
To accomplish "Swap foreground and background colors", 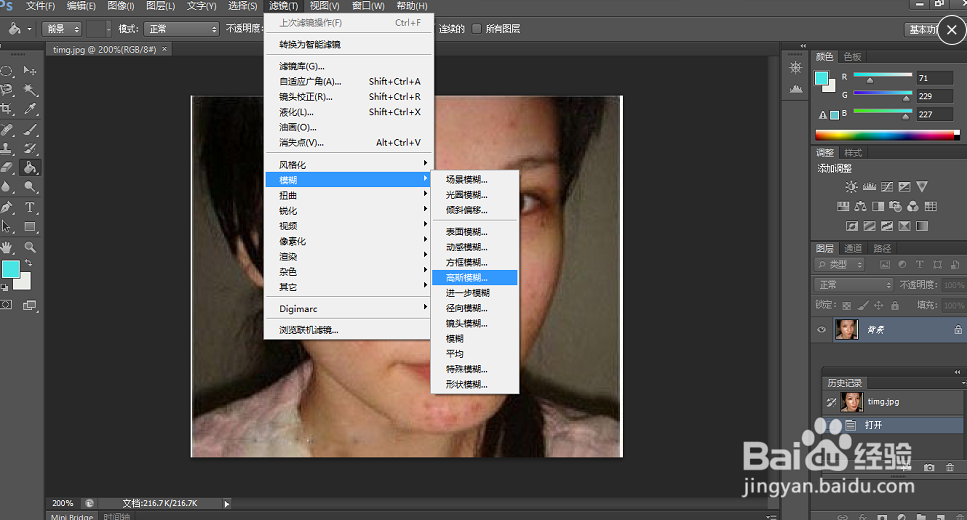I will [x=28, y=263].
